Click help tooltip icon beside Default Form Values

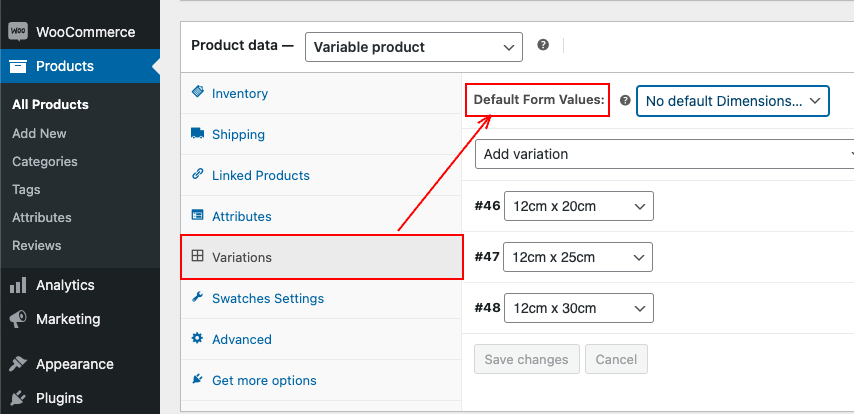[625, 100]
